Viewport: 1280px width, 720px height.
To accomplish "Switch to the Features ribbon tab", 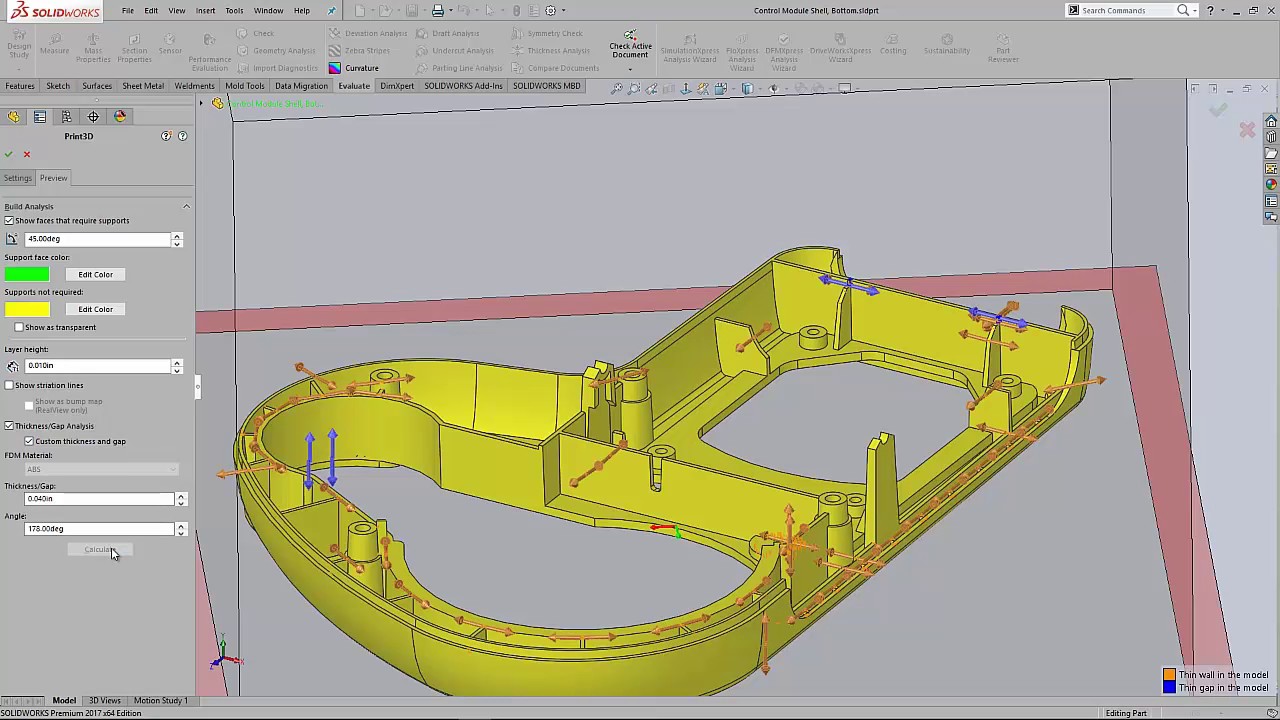I will (20, 86).
